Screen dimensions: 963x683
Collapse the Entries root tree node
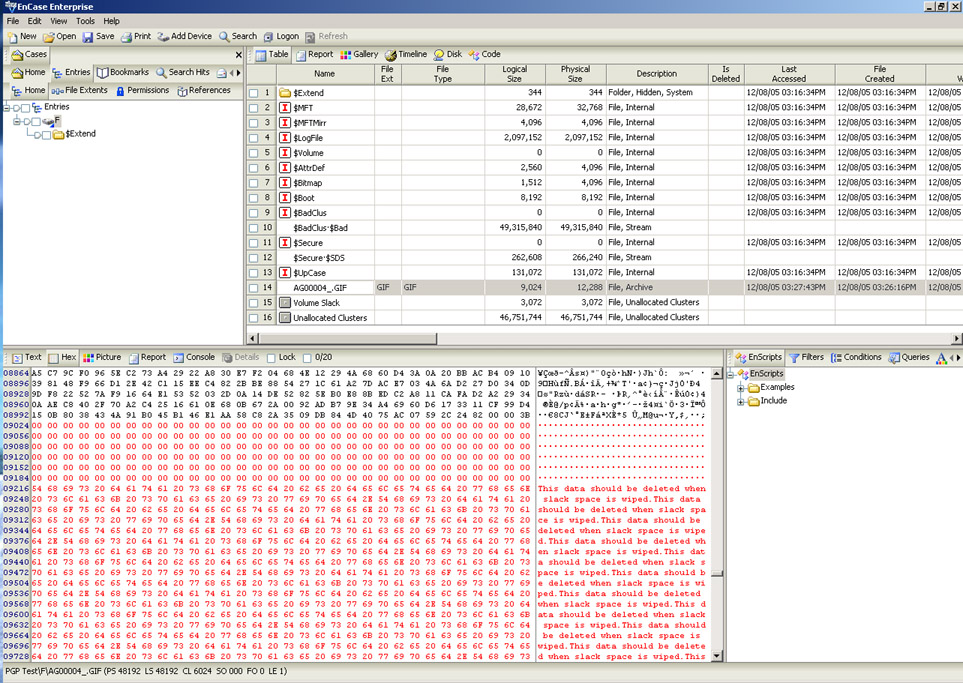tap(7, 108)
